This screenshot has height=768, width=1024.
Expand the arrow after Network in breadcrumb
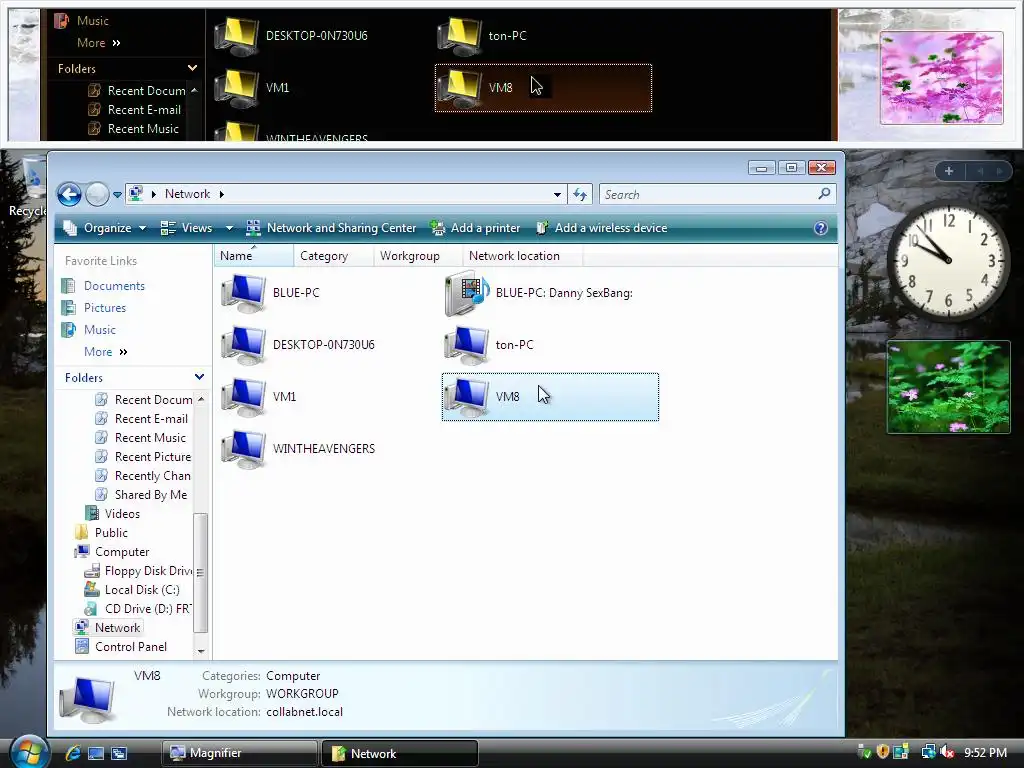[221, 194]
